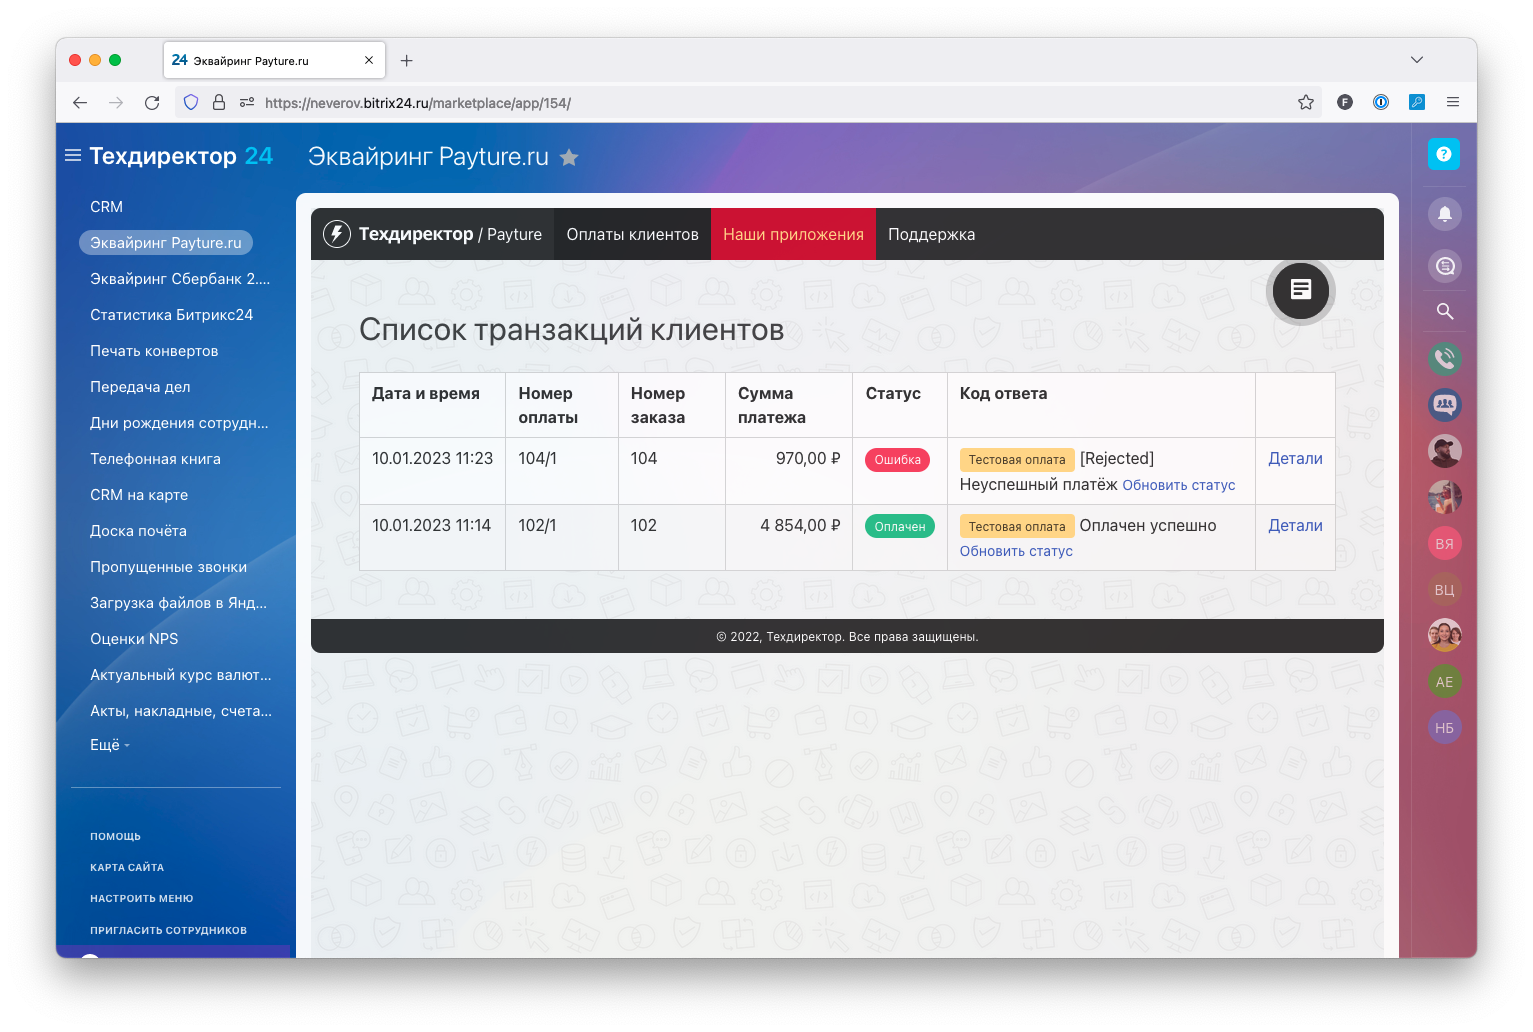Click the dark F extension icon
This screenshot has height=1032, width=1533.
click(1345, 102)
